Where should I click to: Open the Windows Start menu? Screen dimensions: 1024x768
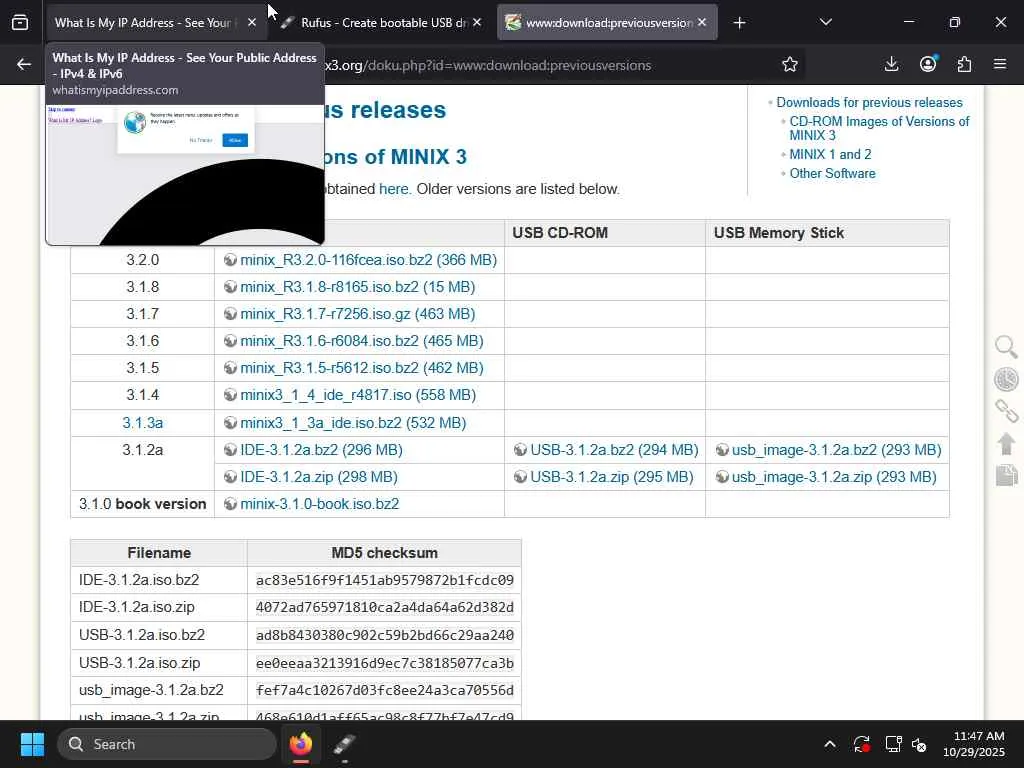click(32, 744)
